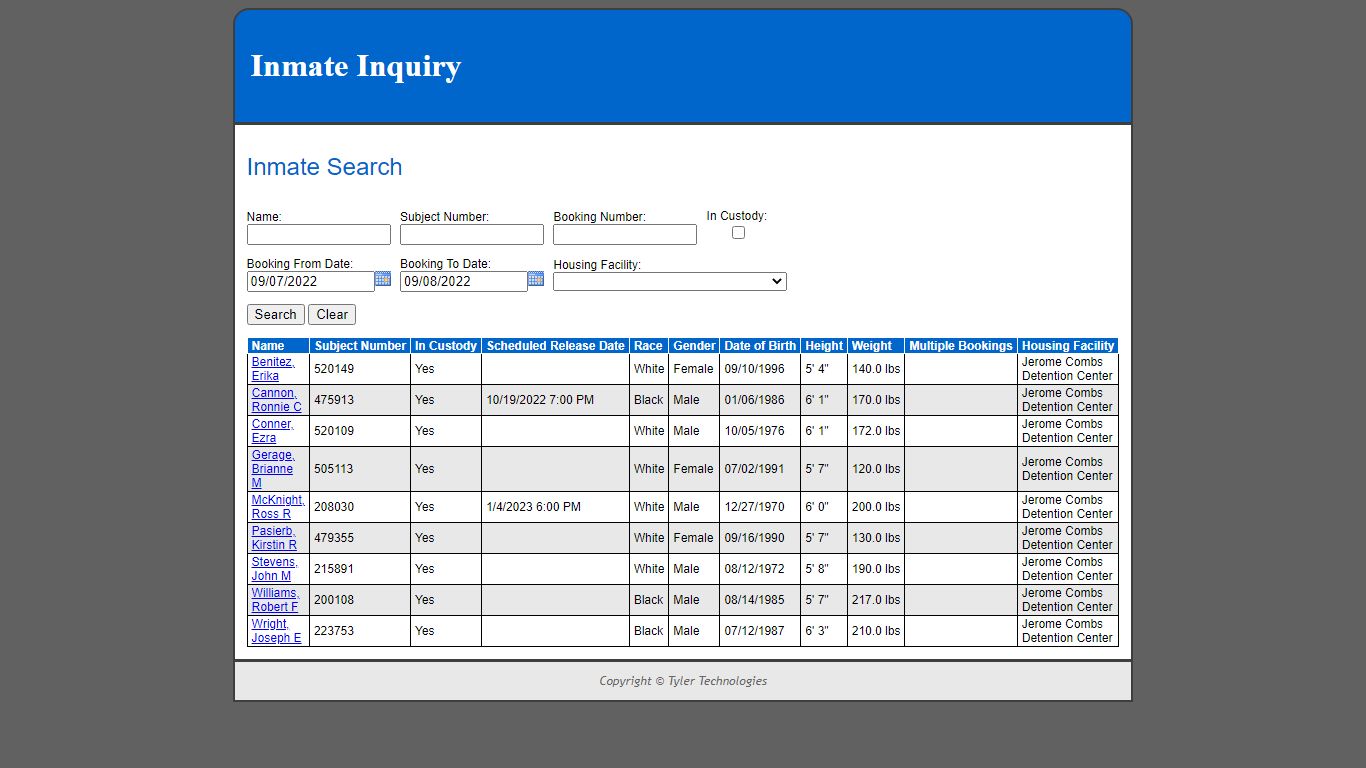This screenshot has height=768, width=1366.
Task: Open the Booking To Date calendar picker
Action: pyautogui.click(x=536, y=279)
